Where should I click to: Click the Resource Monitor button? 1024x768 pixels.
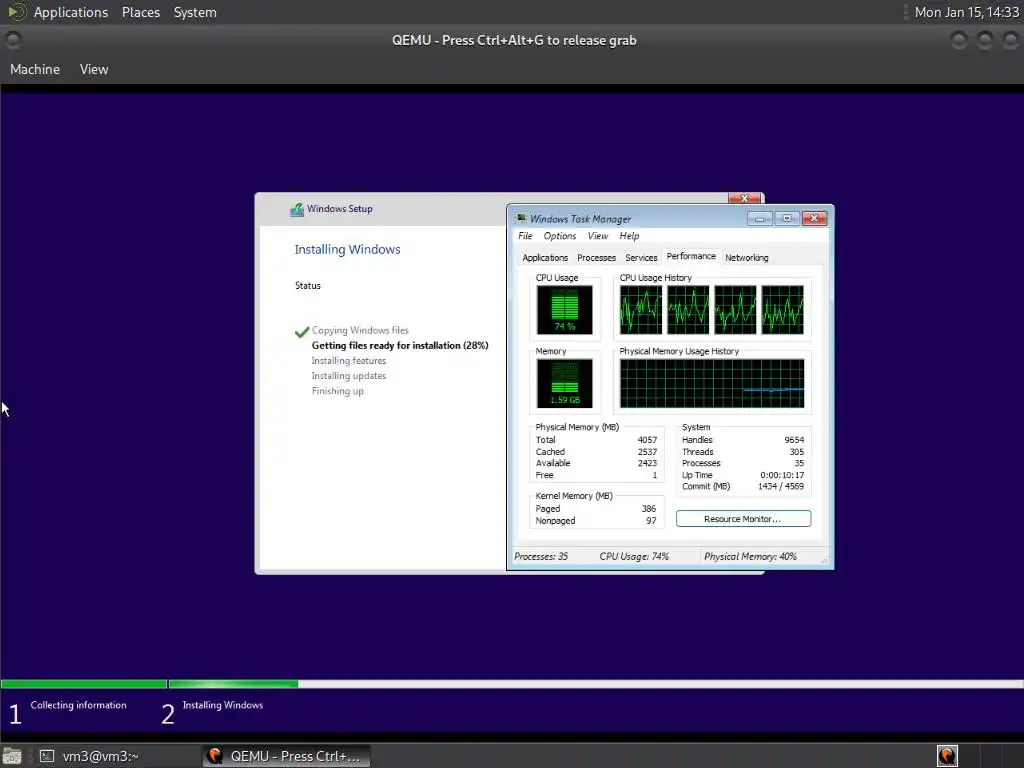(x=743, y=519)
